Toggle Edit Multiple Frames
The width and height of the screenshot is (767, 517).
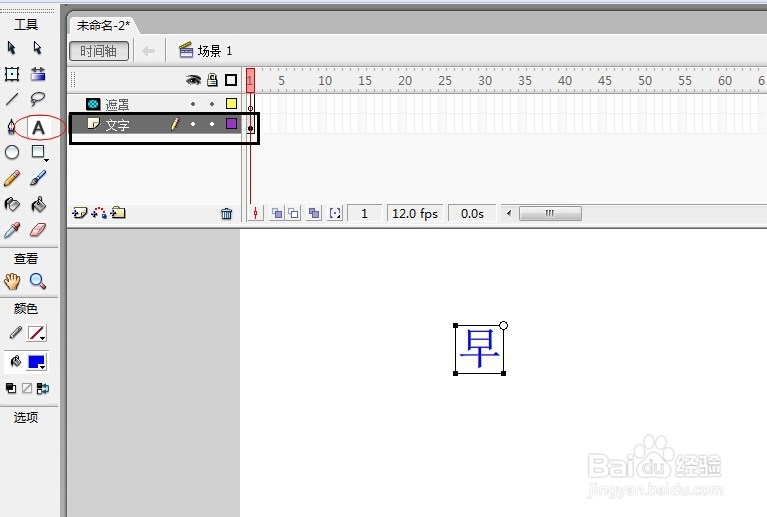pyautogui.click(x=314, y=213)
